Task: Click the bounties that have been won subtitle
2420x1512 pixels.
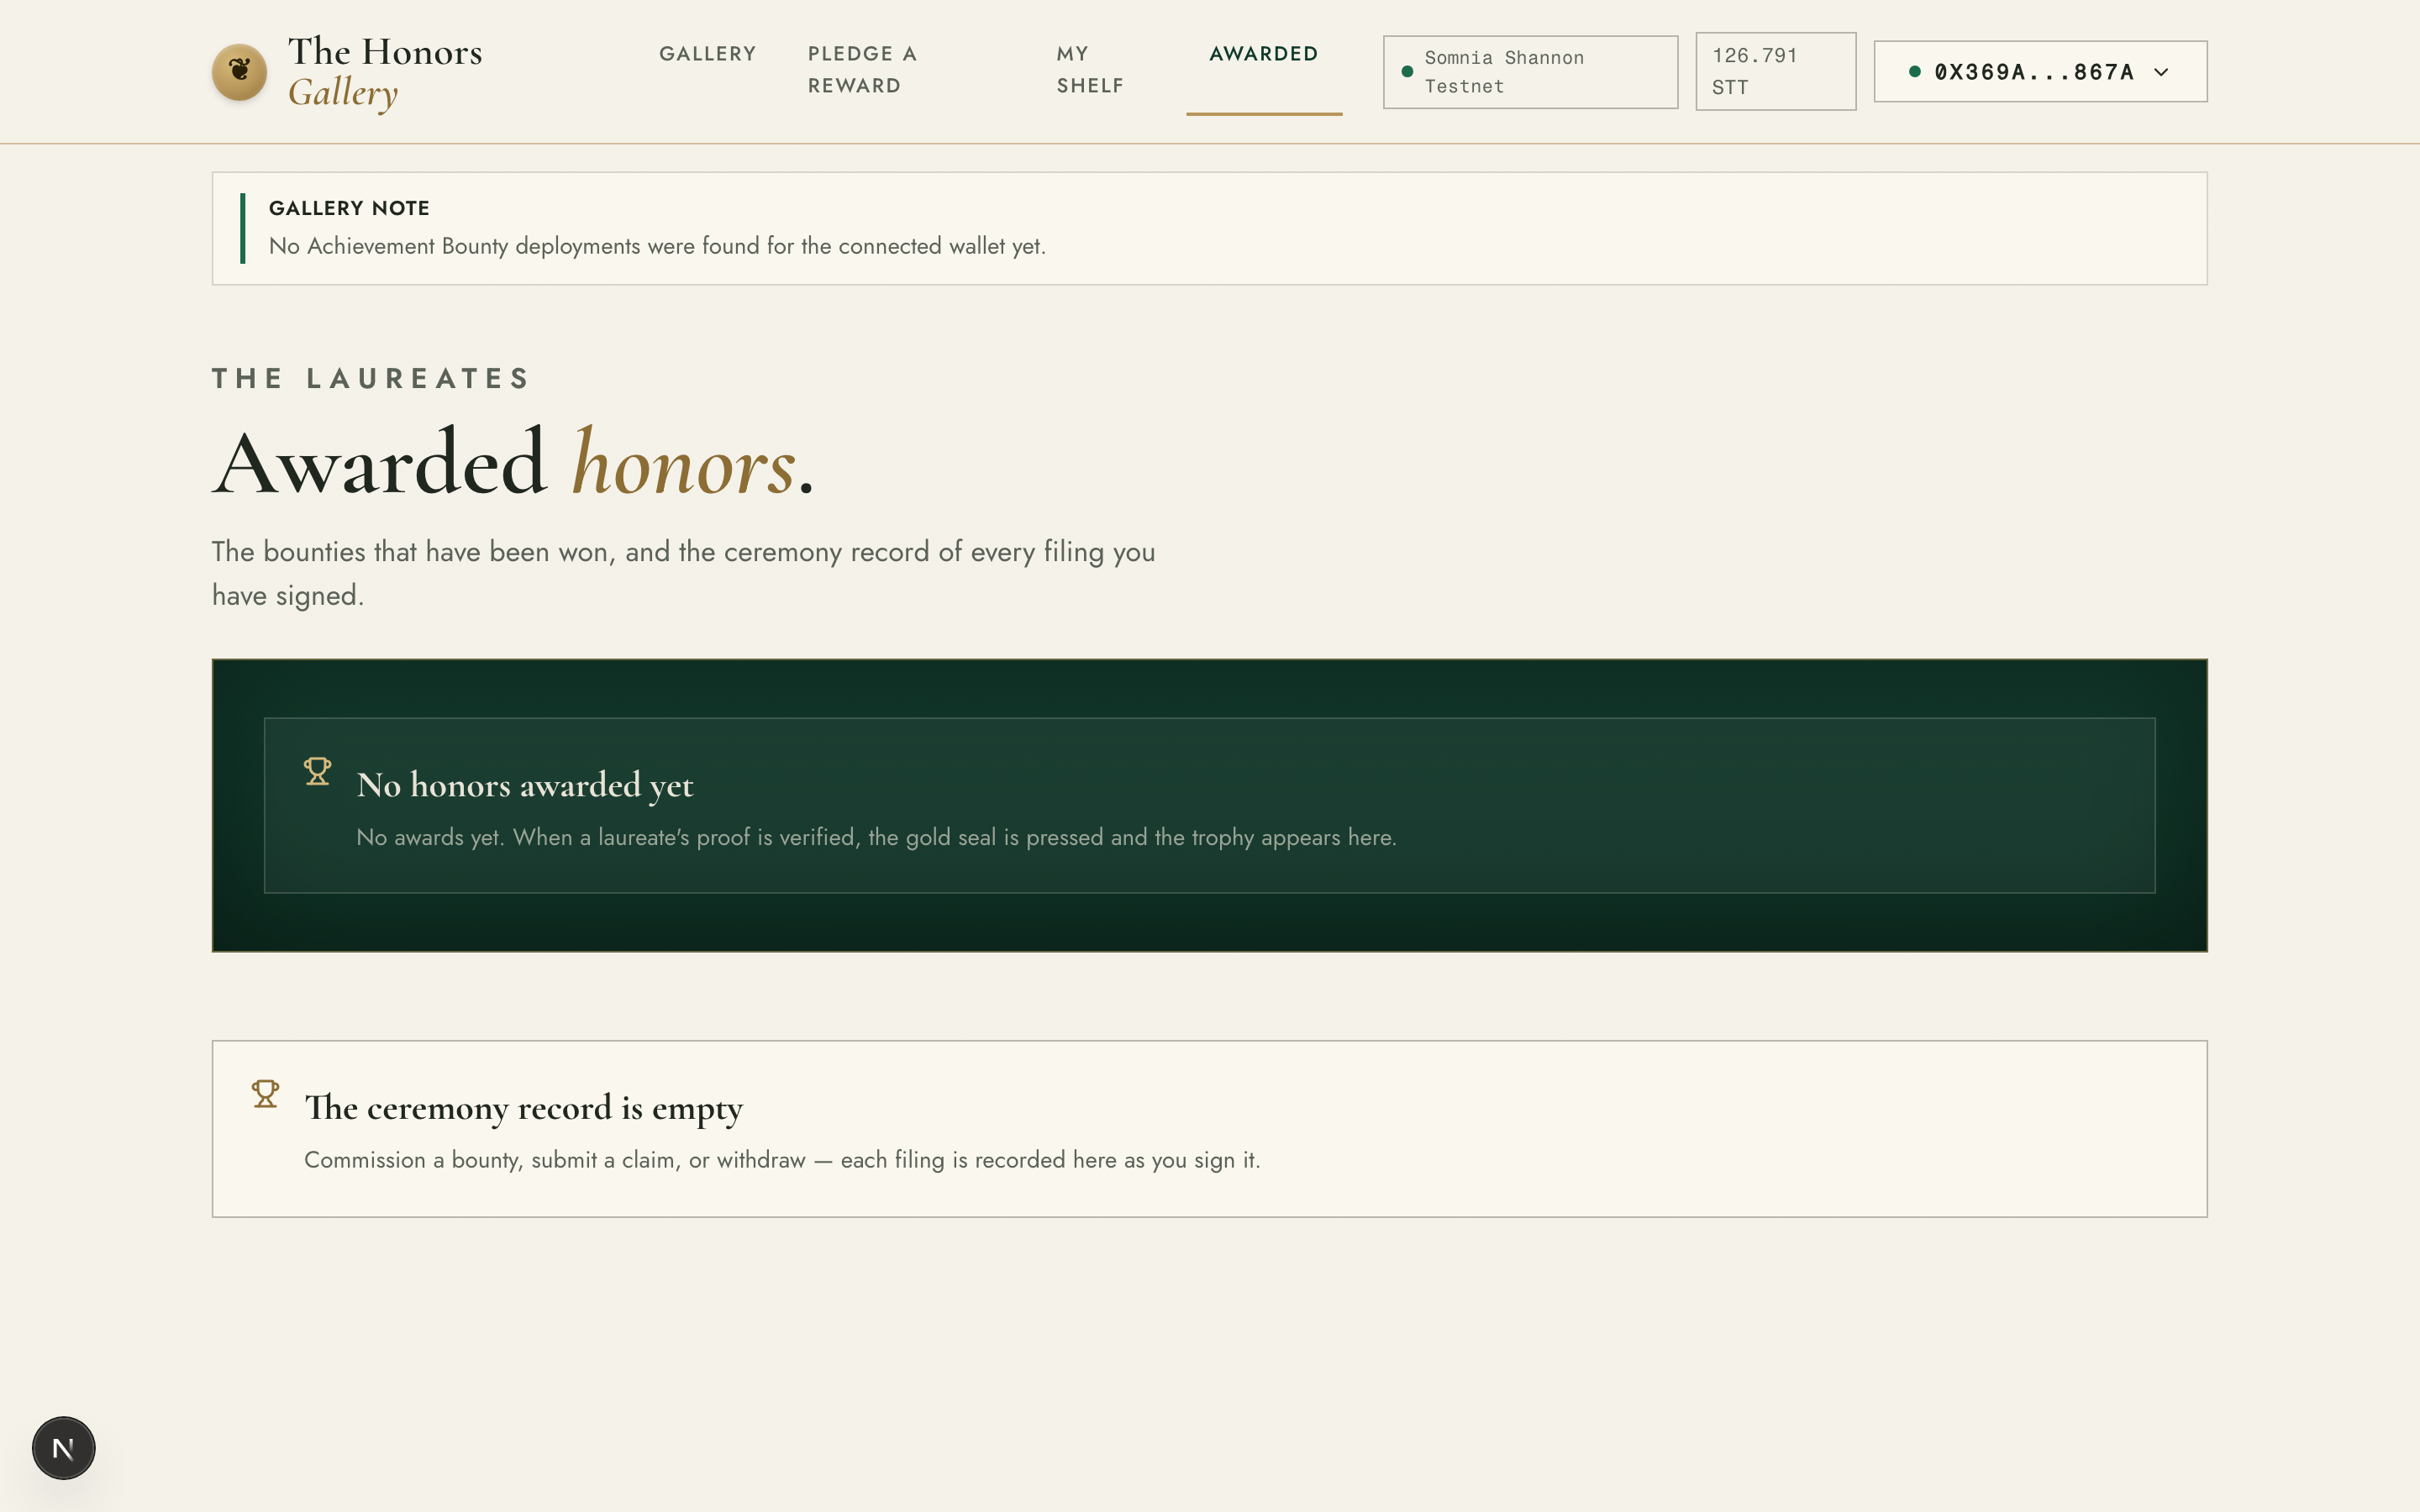Action: point(683,573)
